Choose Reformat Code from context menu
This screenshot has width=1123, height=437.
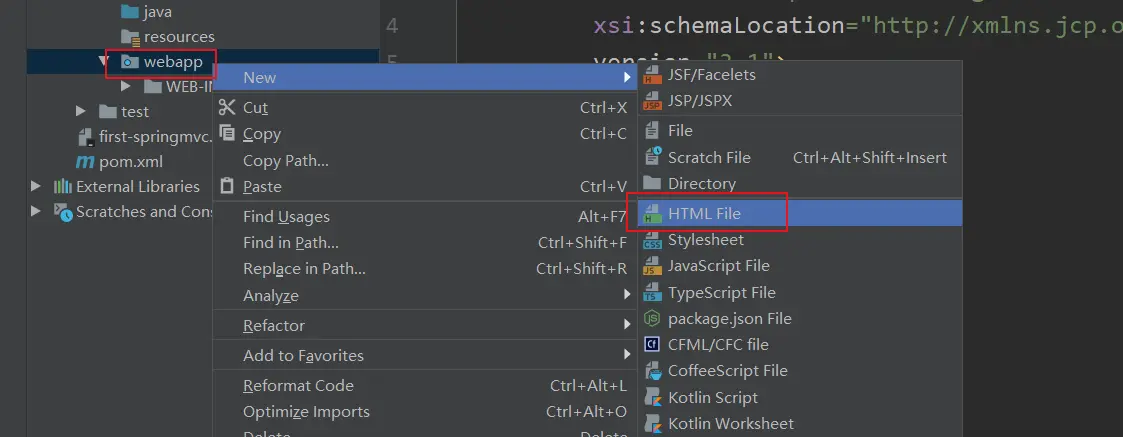(x=298, y=386)
